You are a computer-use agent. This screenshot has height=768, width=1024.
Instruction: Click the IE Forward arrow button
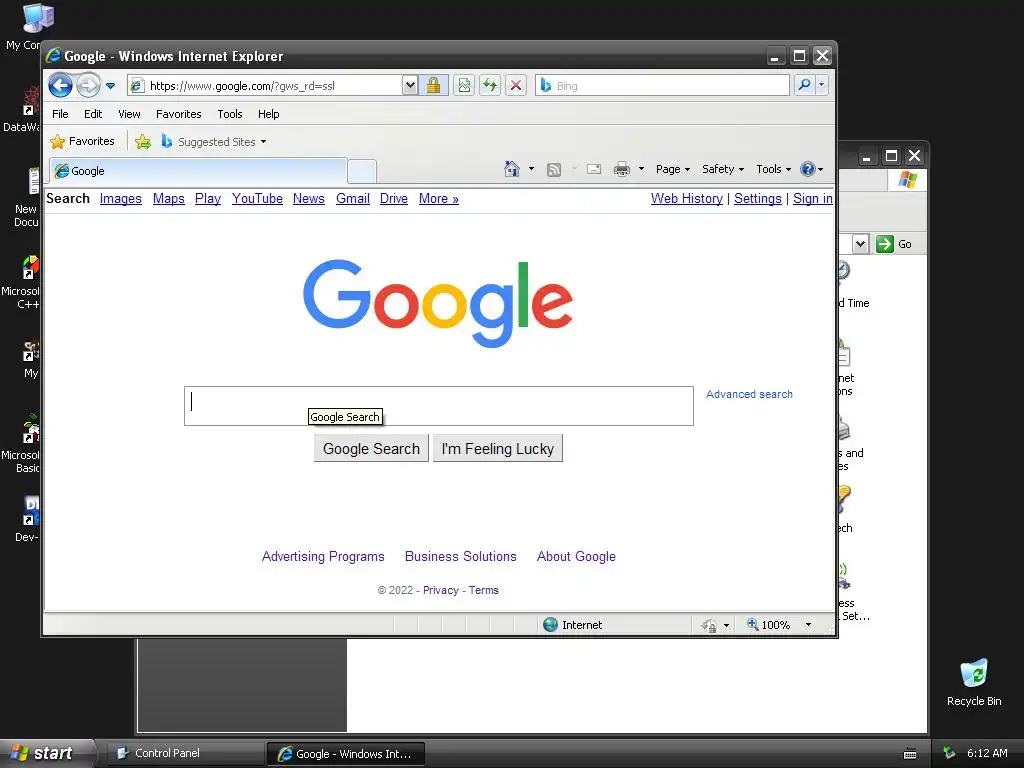click(88, 86)
